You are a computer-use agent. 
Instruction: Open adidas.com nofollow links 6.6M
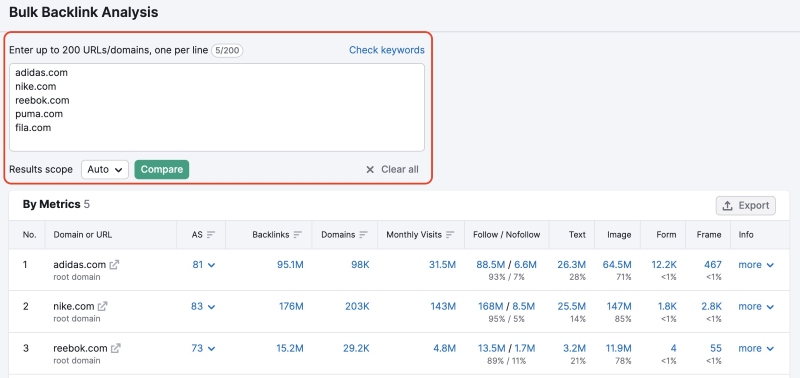526,265
